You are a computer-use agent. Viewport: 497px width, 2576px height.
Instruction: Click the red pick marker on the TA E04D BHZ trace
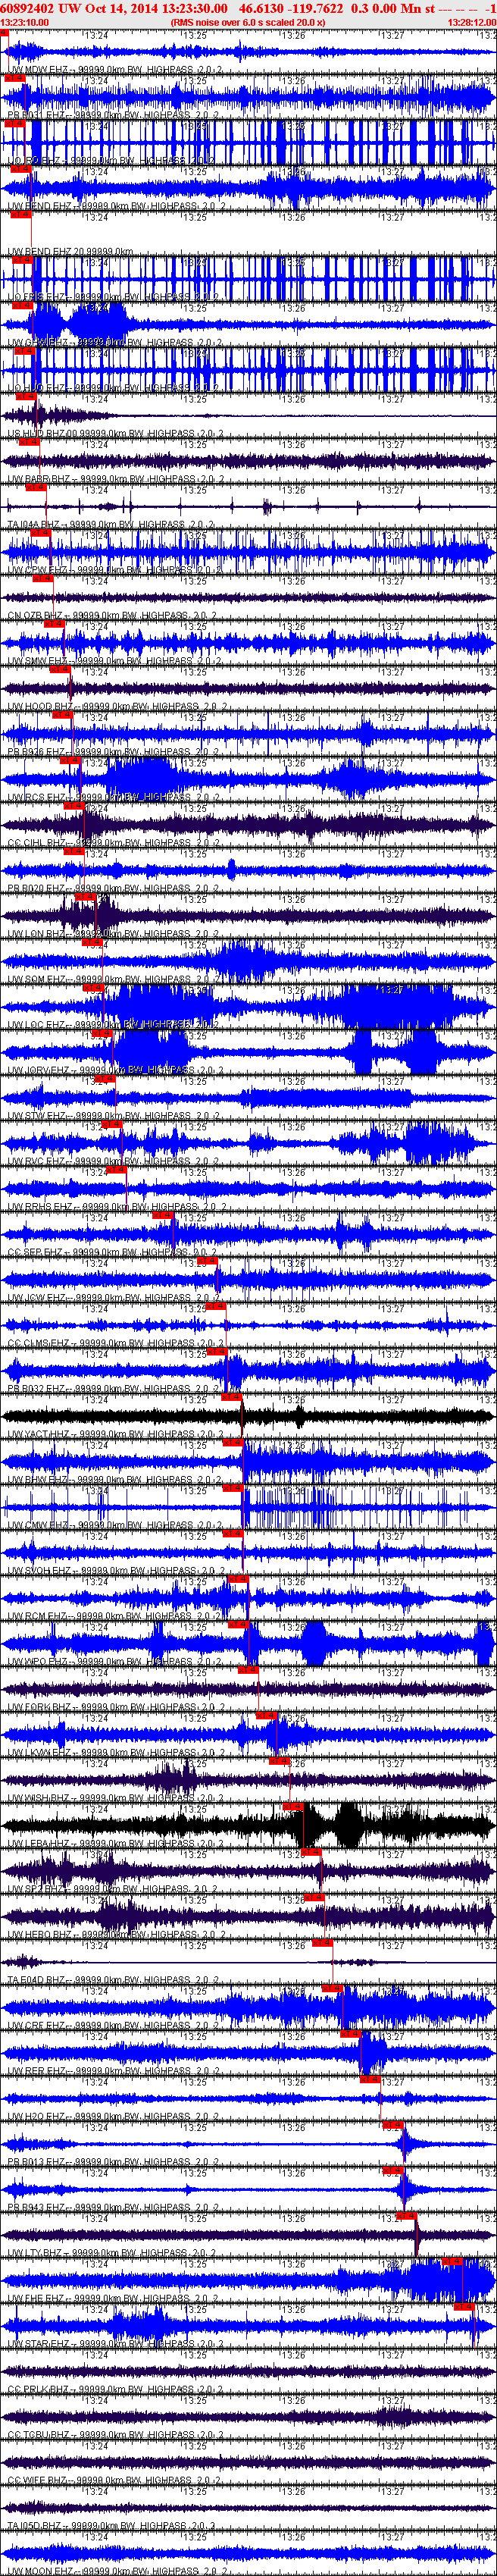[322, 1943]
